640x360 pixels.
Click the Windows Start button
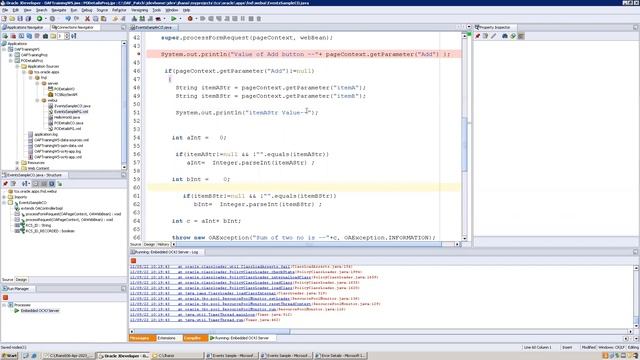(x=9, y=356)
